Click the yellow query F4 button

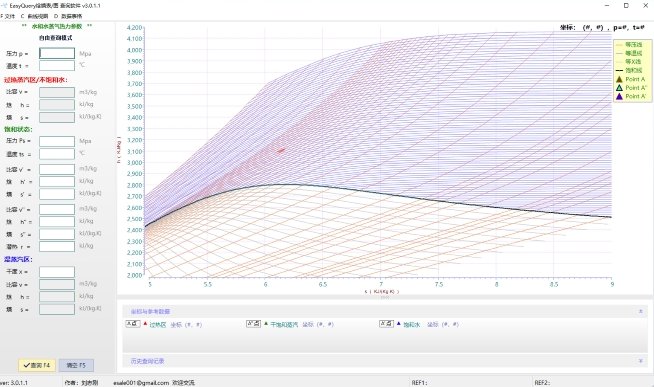tap(37, 365)
